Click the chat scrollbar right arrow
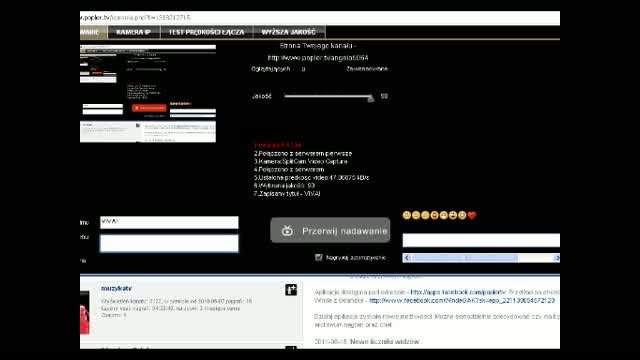 [x=556, y=258]
